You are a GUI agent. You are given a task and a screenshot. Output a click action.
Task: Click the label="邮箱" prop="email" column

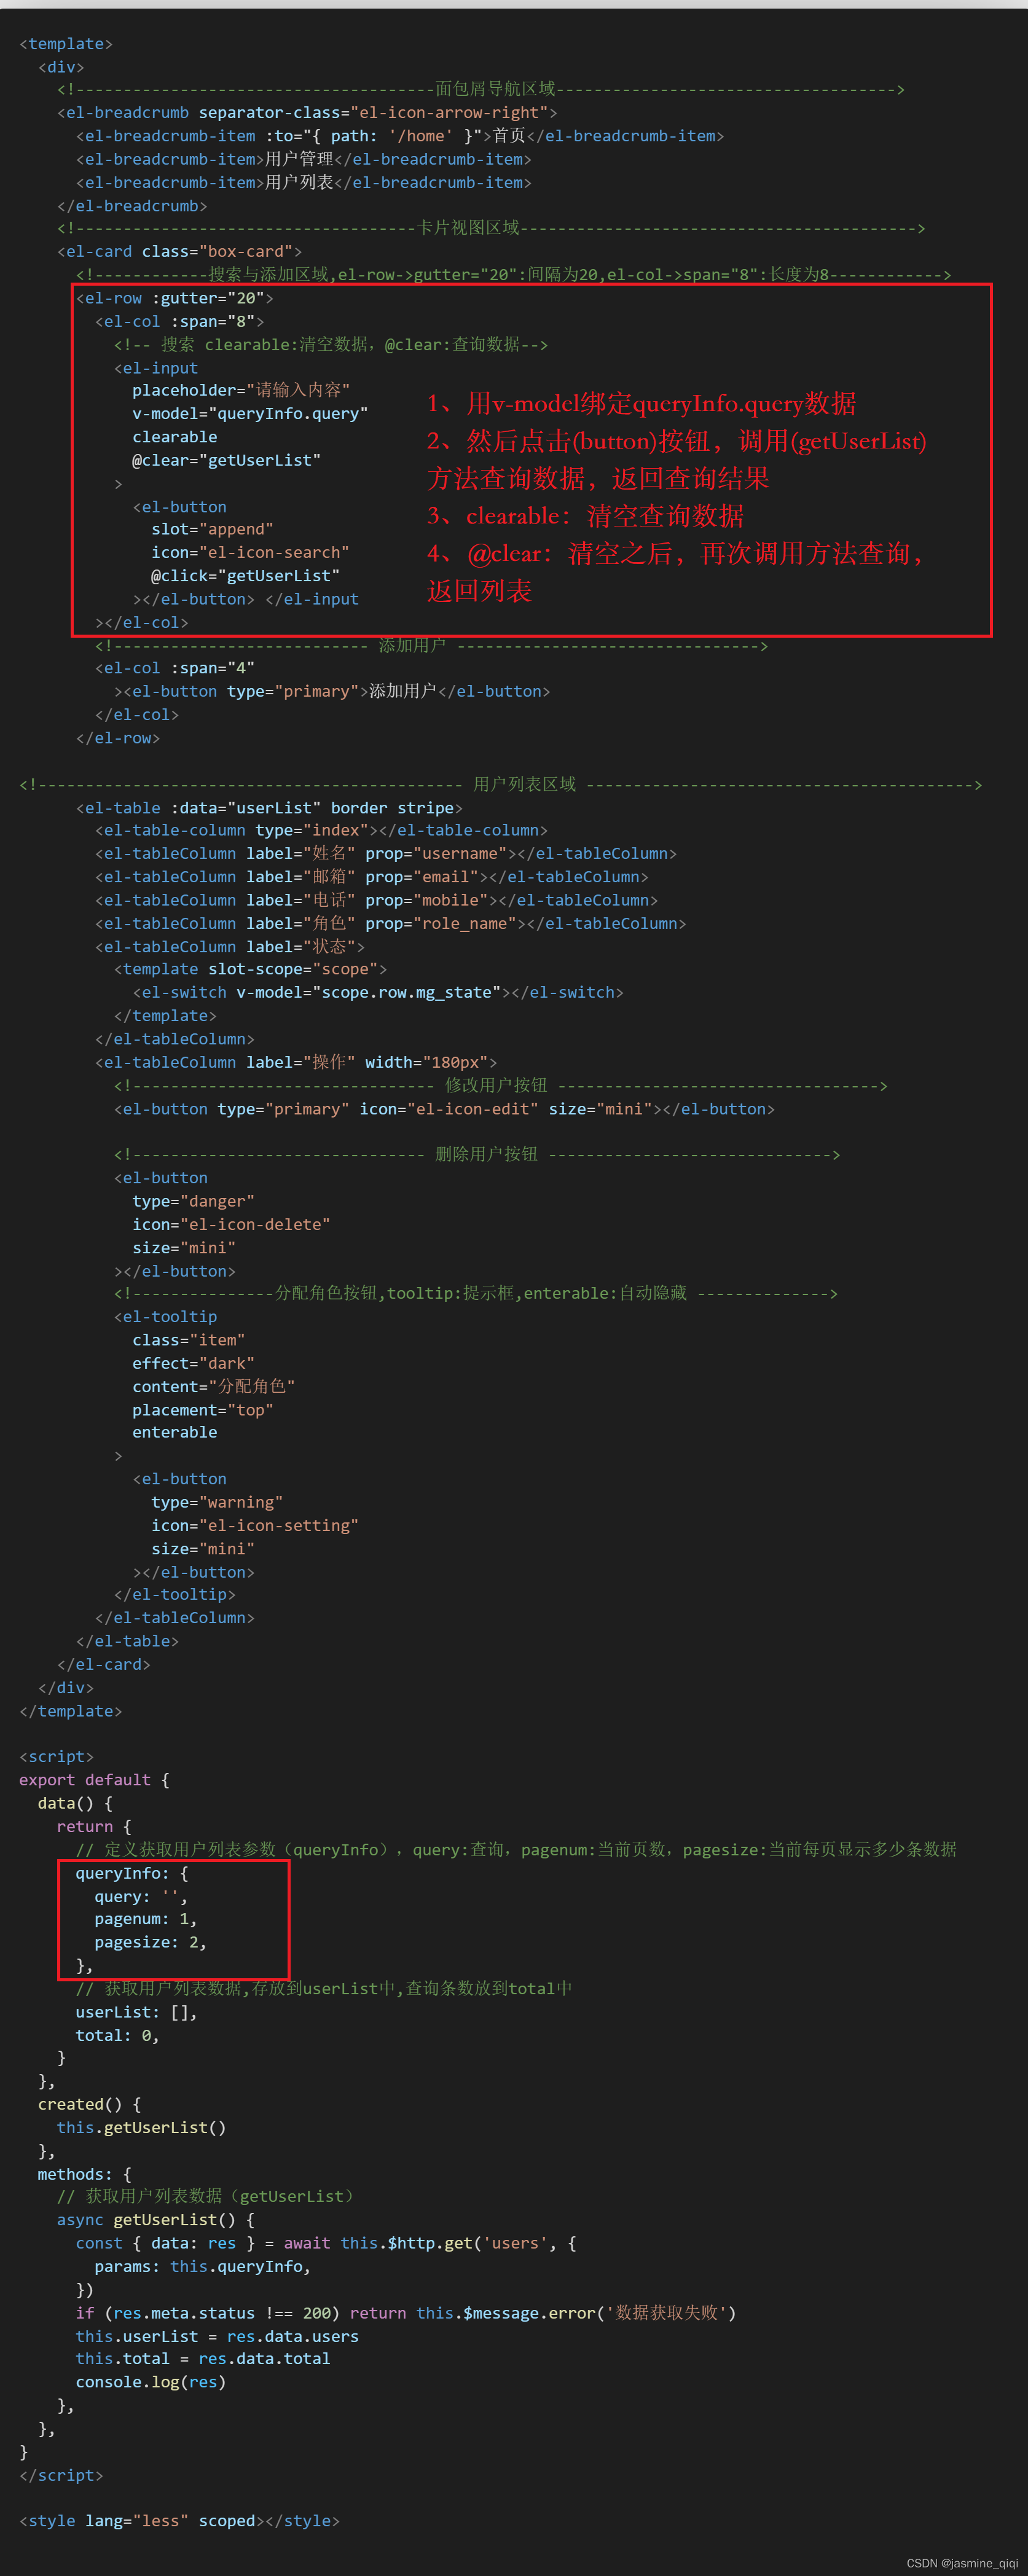point(372,877)
